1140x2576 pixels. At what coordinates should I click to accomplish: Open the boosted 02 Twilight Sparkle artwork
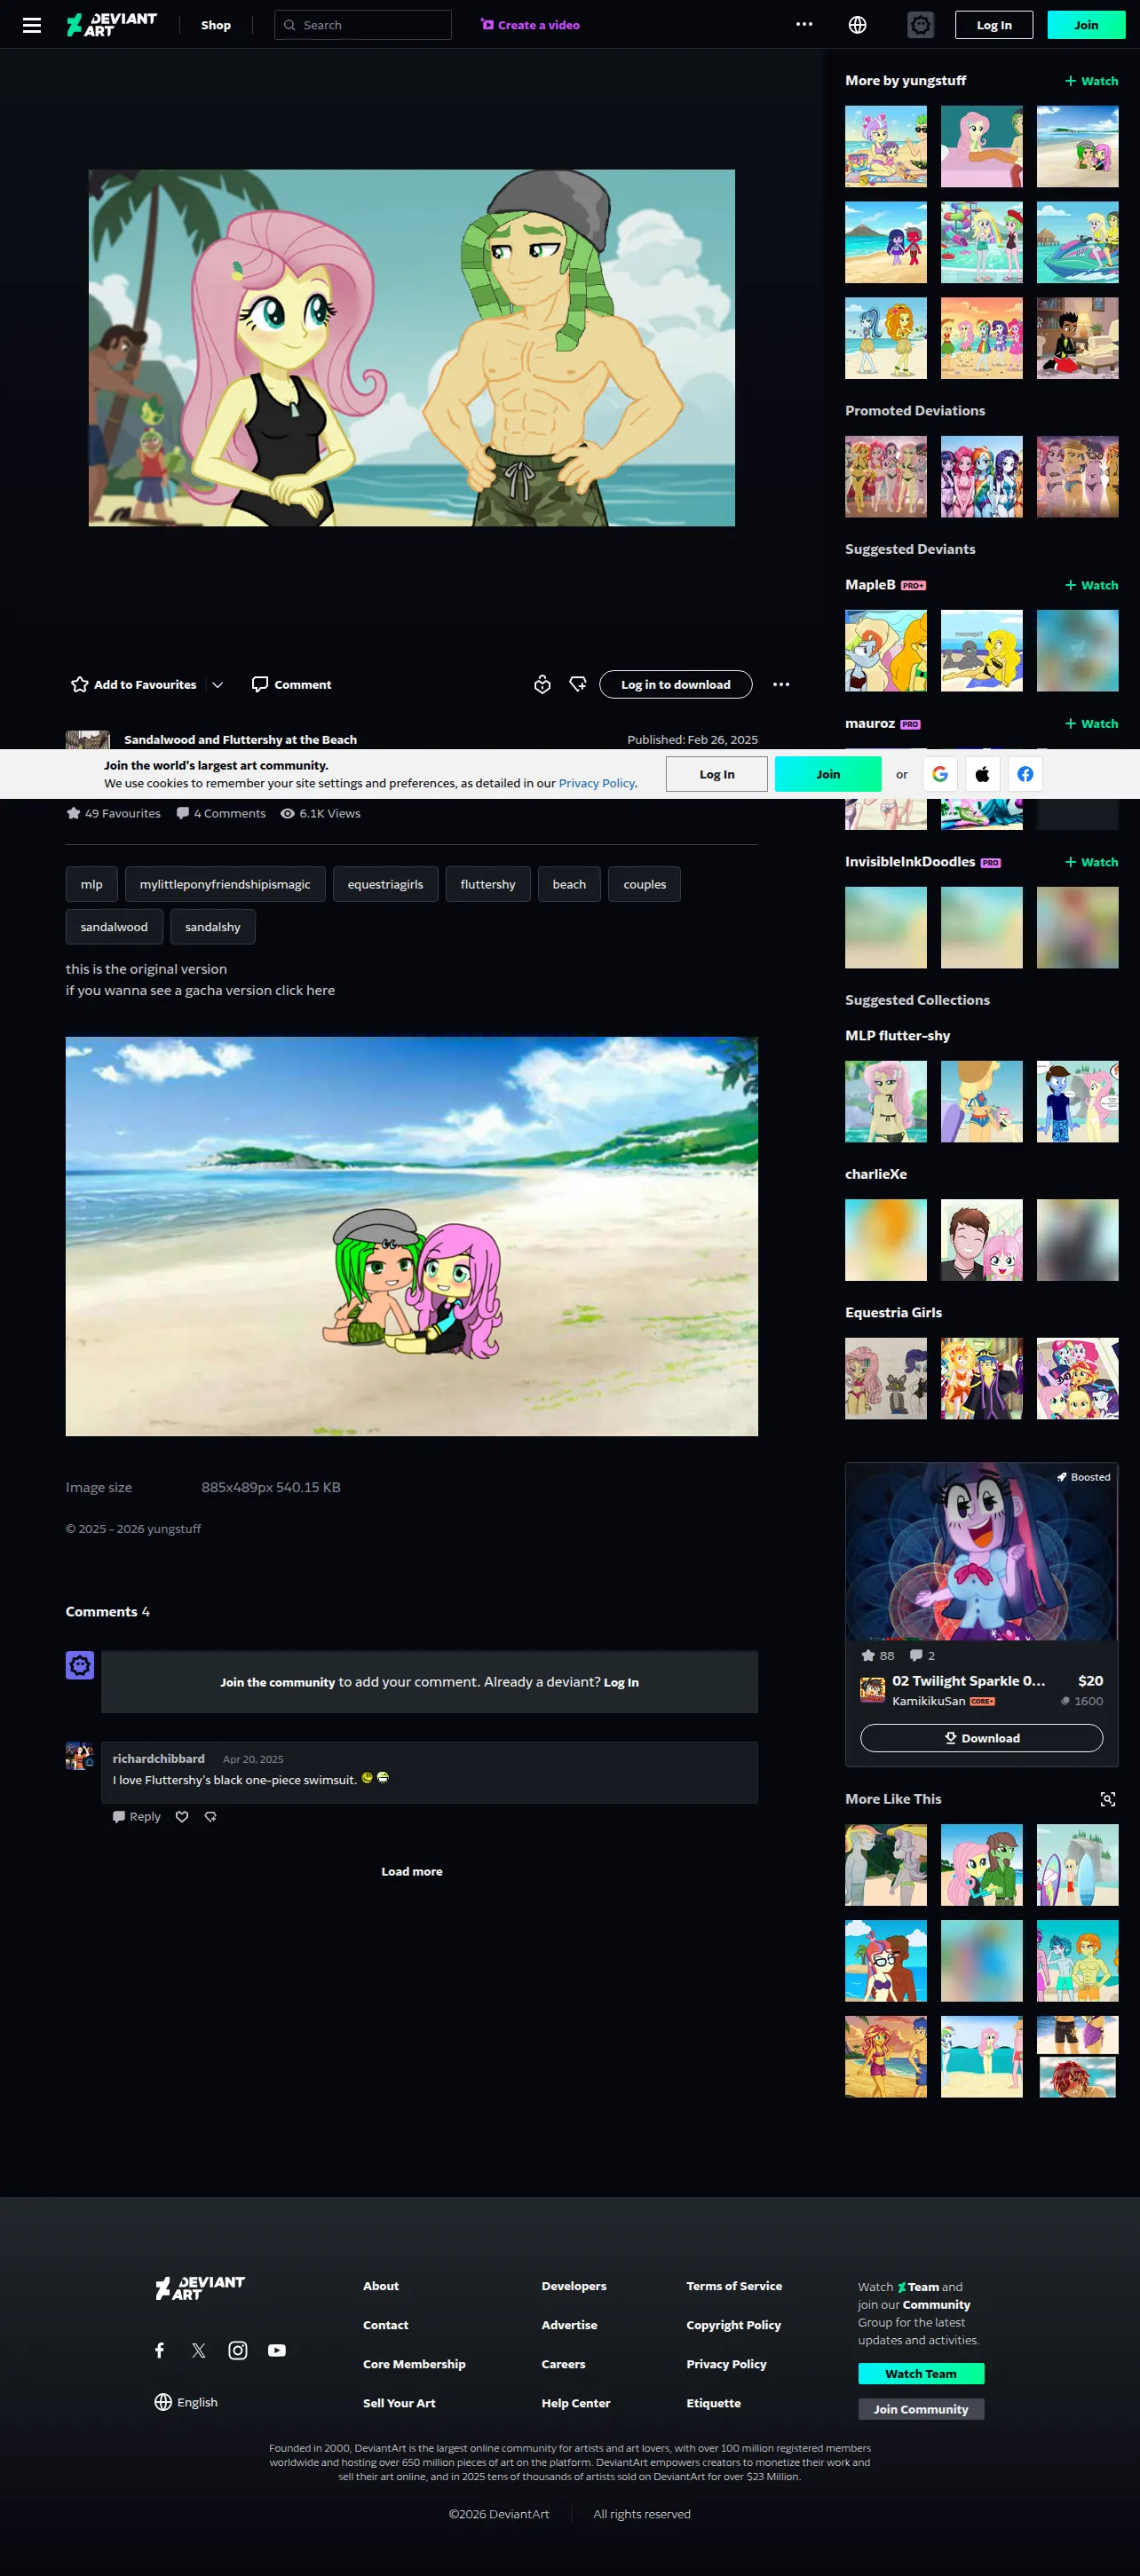pos(982,1552)
